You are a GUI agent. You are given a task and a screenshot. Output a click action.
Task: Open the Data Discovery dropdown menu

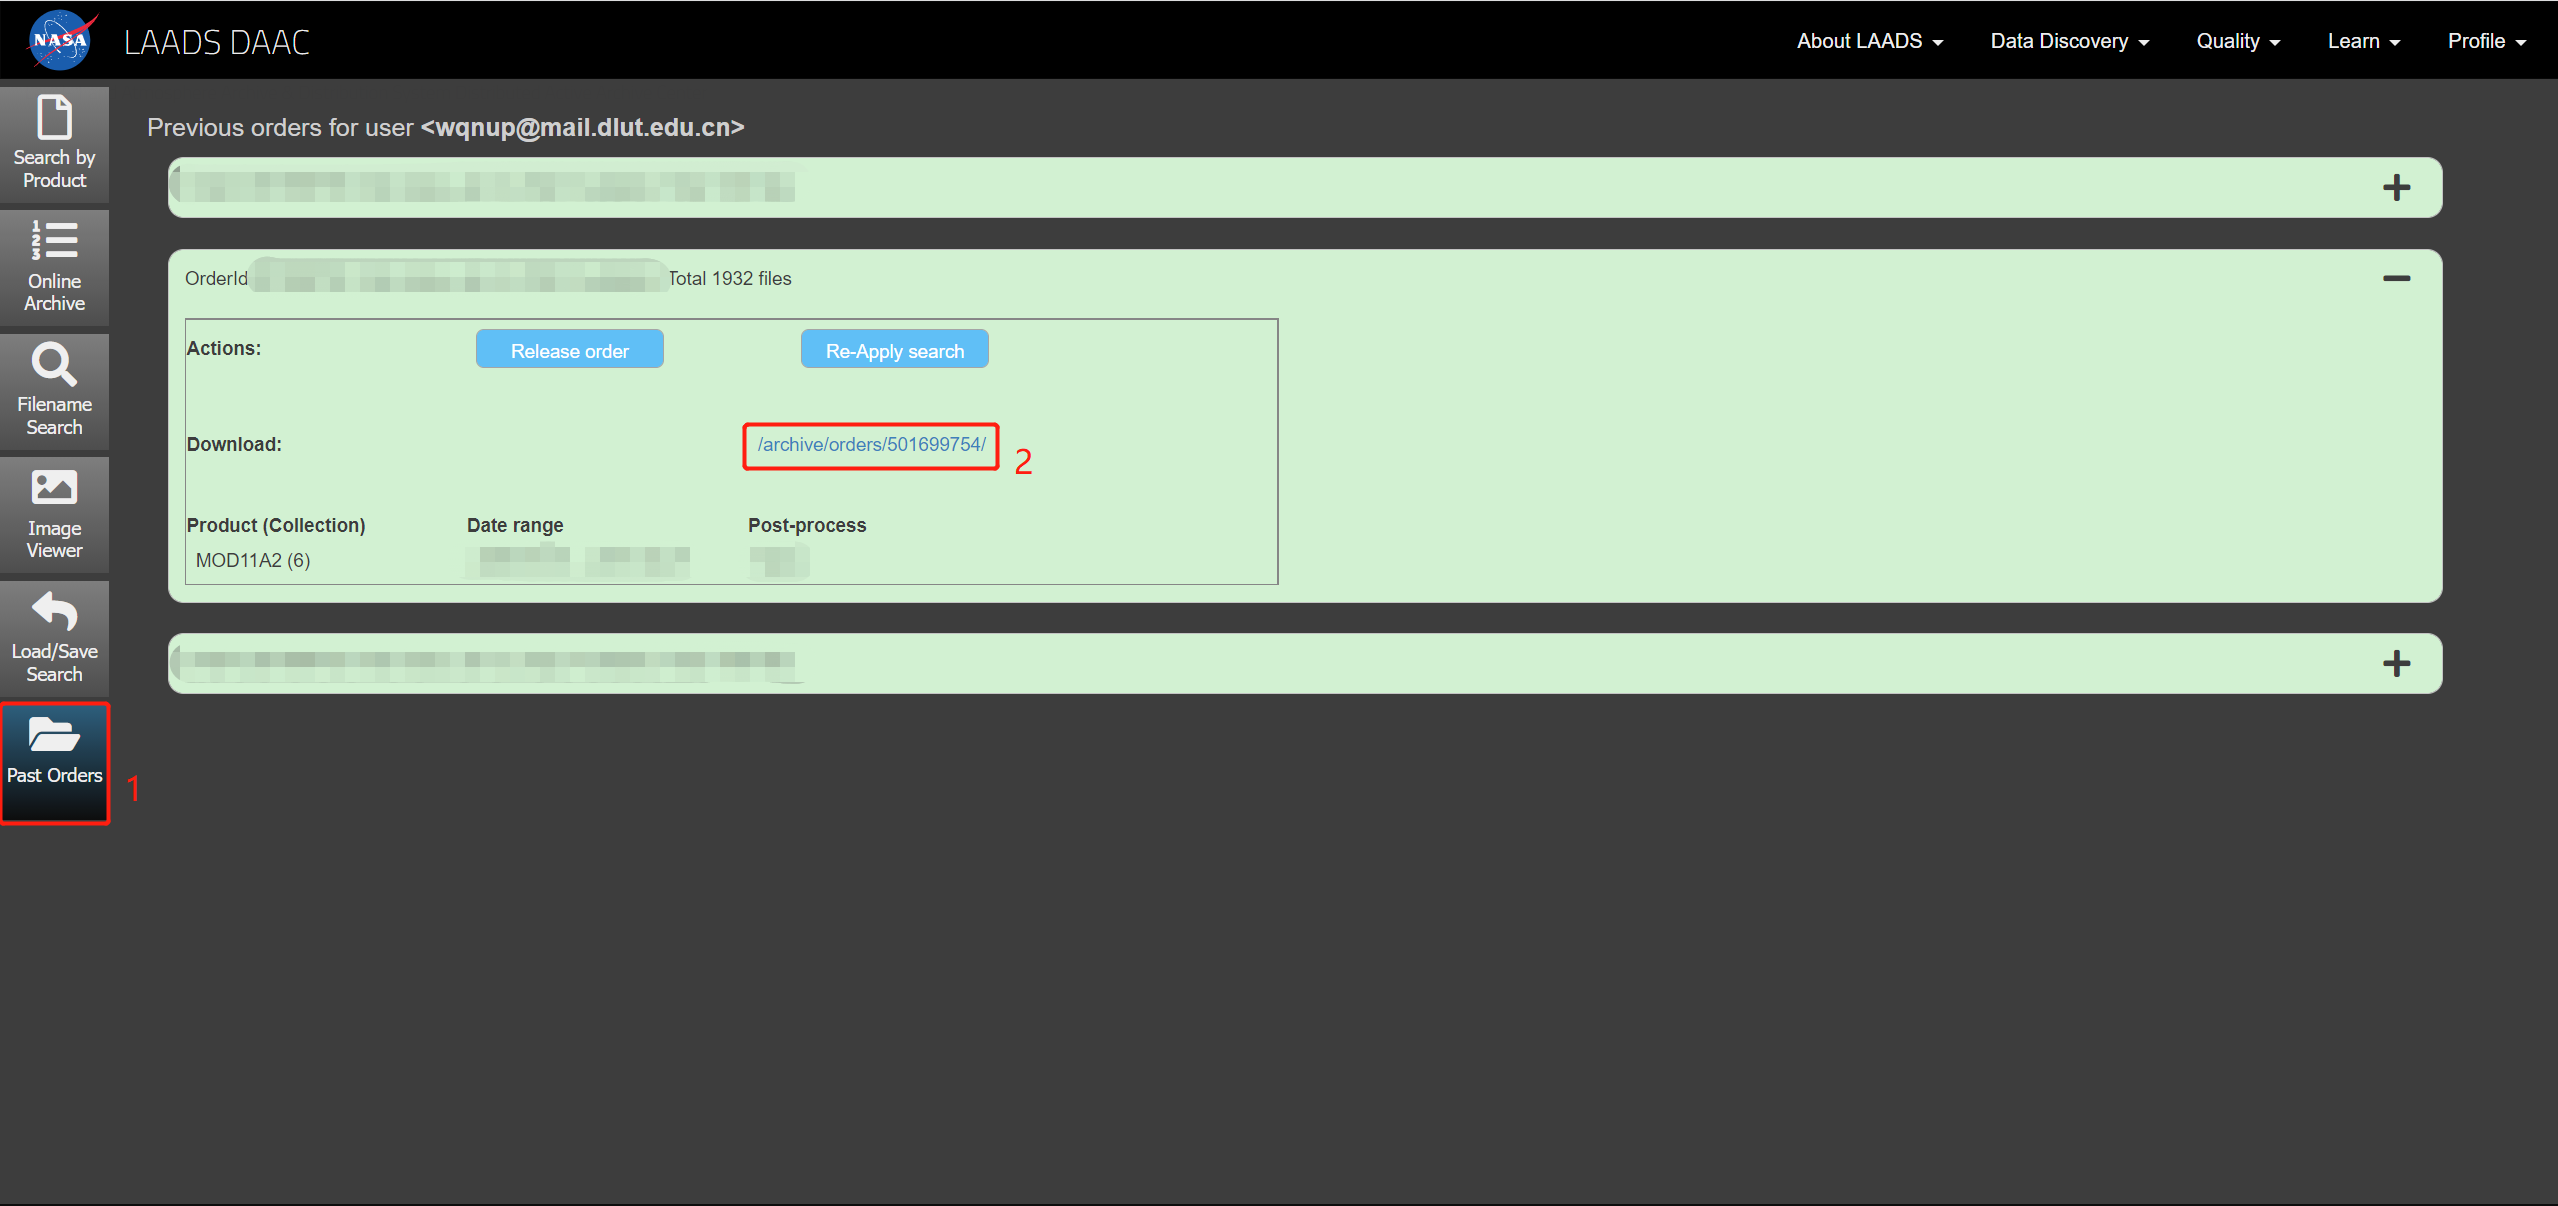[2068, 41]
